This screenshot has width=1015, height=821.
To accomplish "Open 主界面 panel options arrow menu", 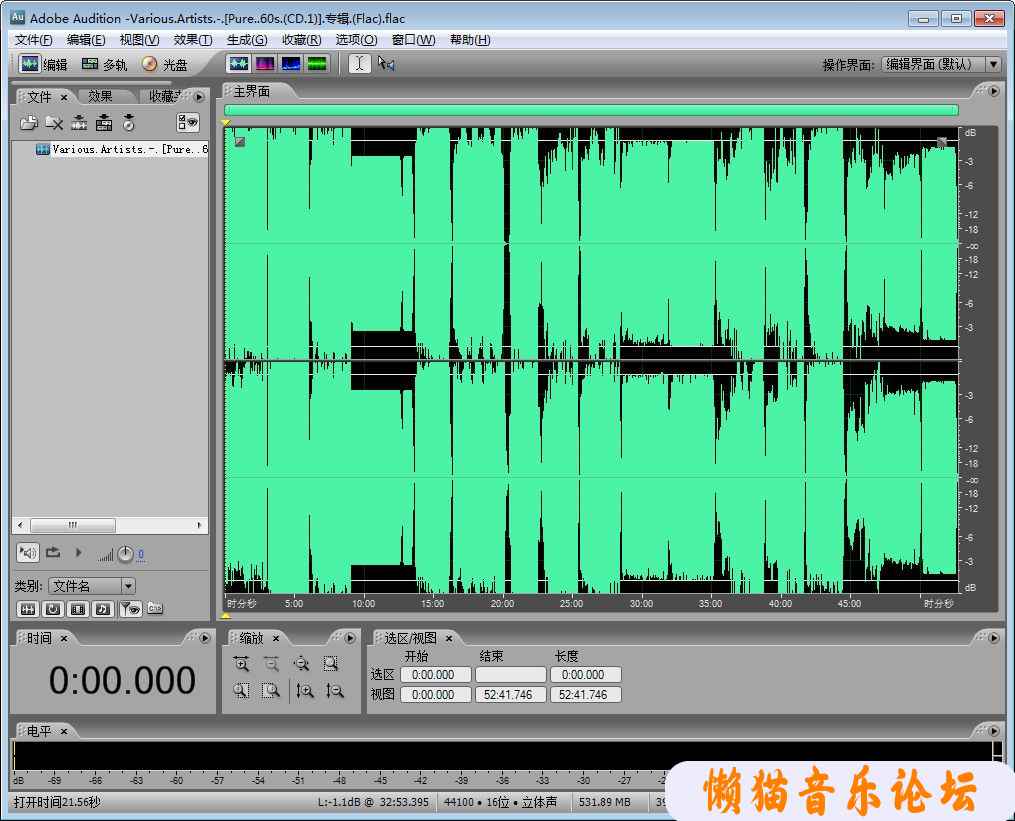I will point(994,91).
